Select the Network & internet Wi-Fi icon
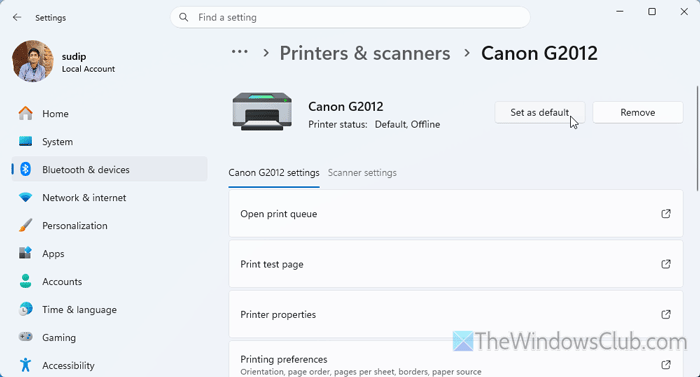 [25, 197]
